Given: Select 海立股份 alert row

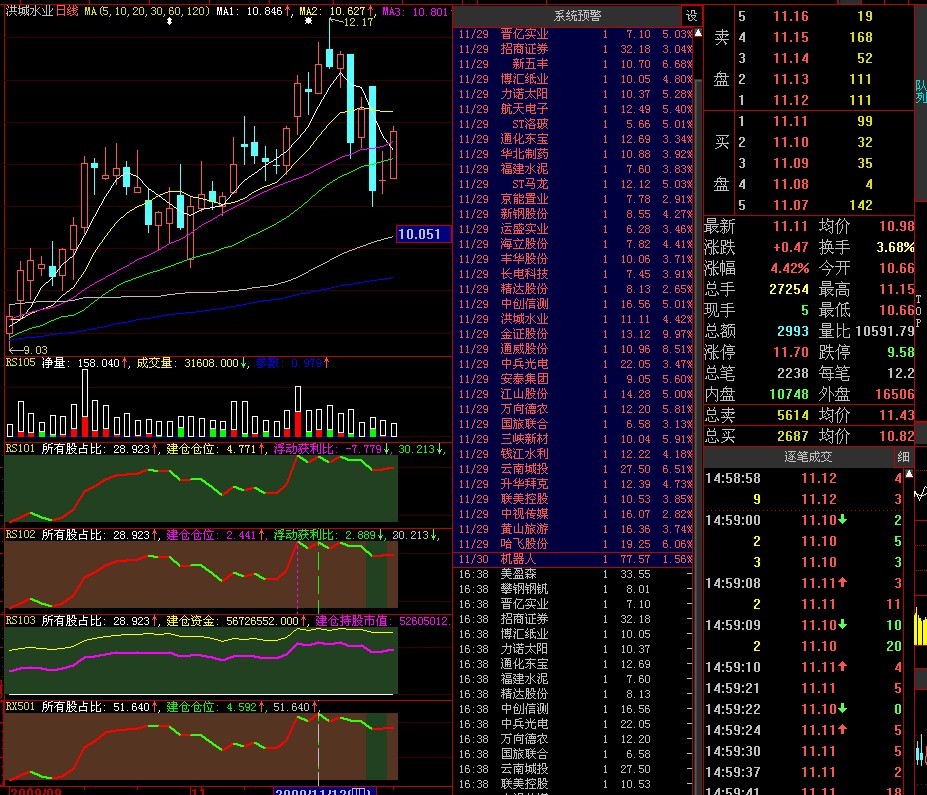Looking at the screenshot, I should point(575,244).
